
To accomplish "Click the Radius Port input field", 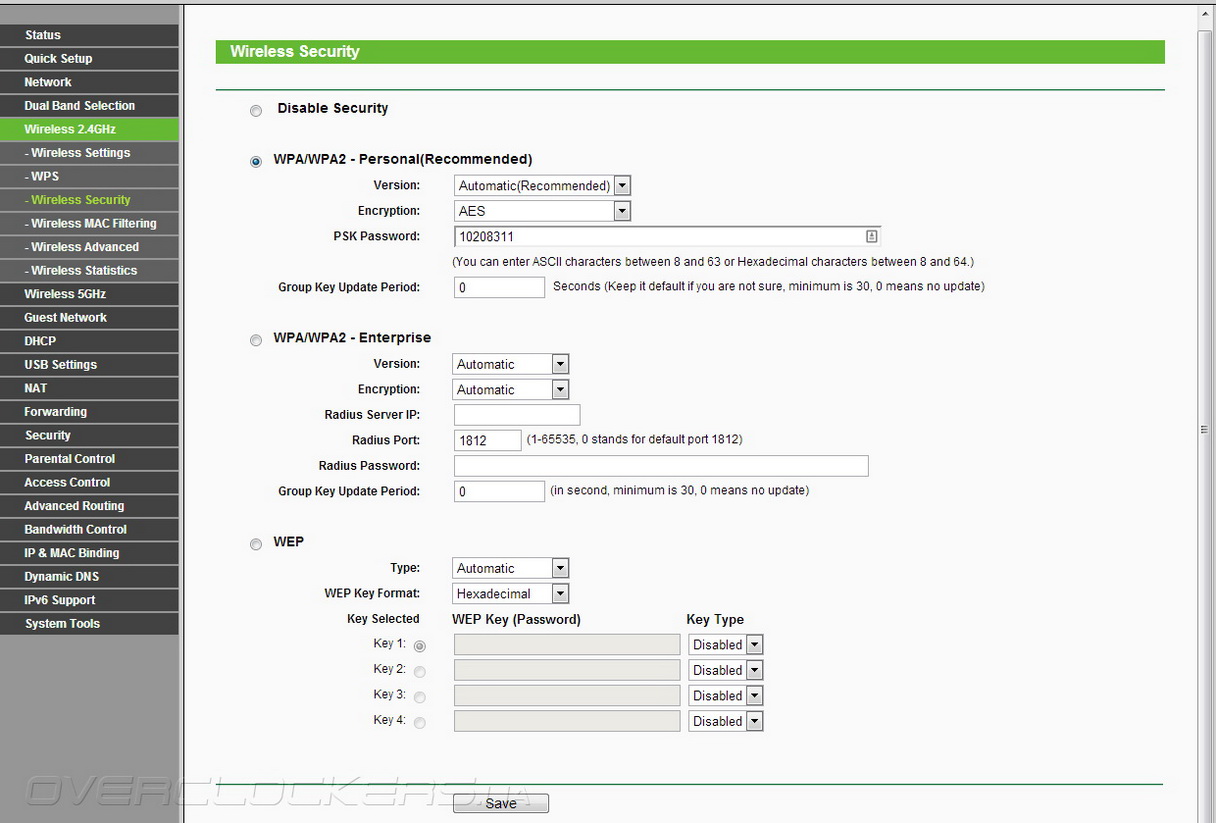I will [x=487, y=440].
